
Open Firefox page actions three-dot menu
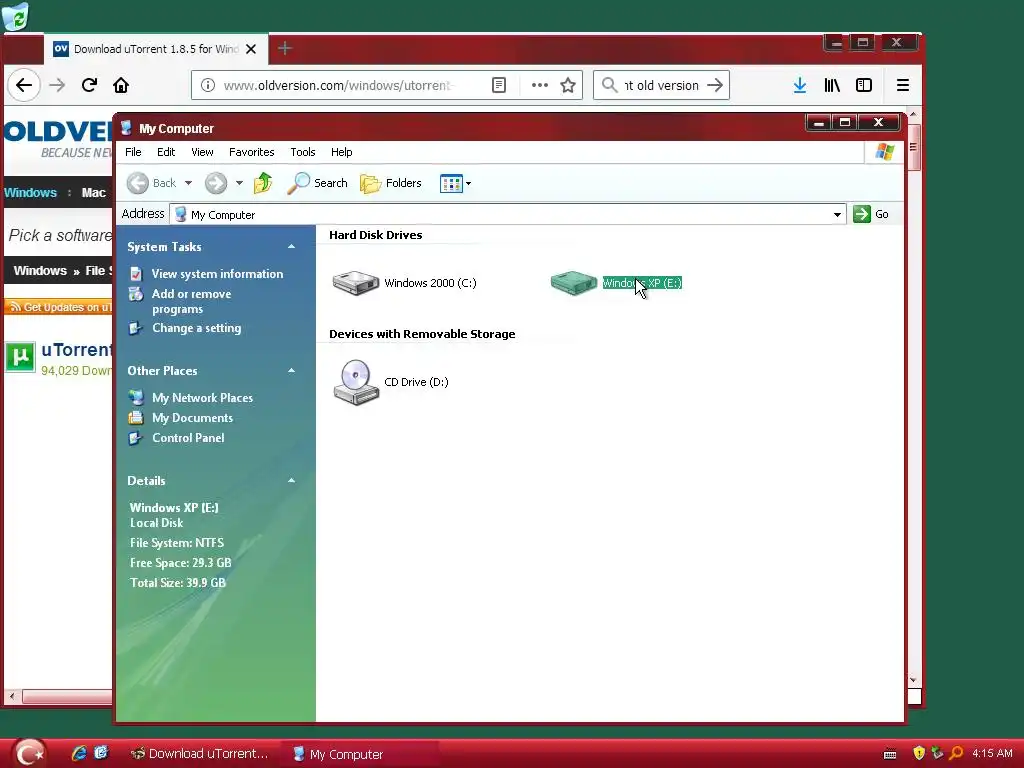[x=539, y=86]
